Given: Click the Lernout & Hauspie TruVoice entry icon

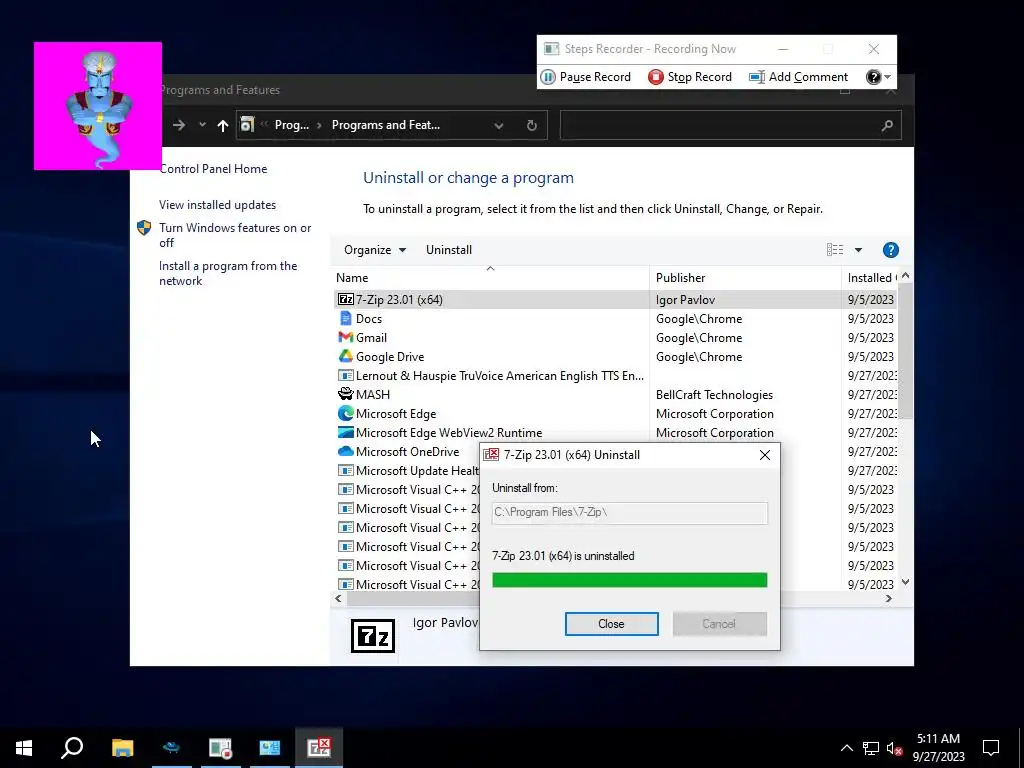Looking at the screenshot, I should pyautogui.click(x=345, y=376).
